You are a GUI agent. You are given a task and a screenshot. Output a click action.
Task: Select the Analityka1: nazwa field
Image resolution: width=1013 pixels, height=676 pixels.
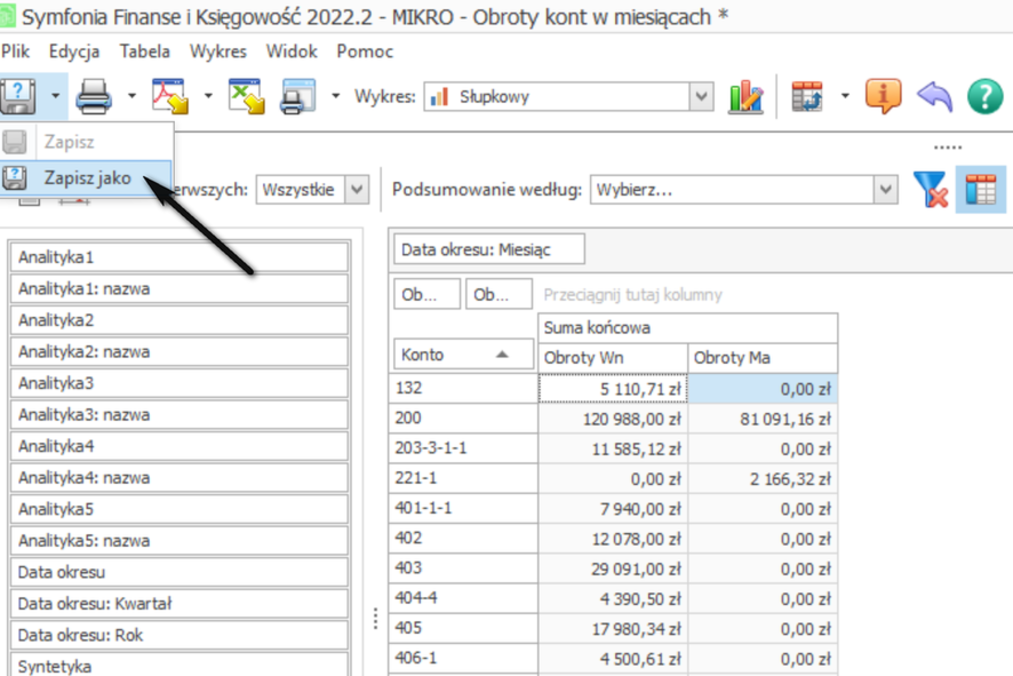(x=179, y=289)
